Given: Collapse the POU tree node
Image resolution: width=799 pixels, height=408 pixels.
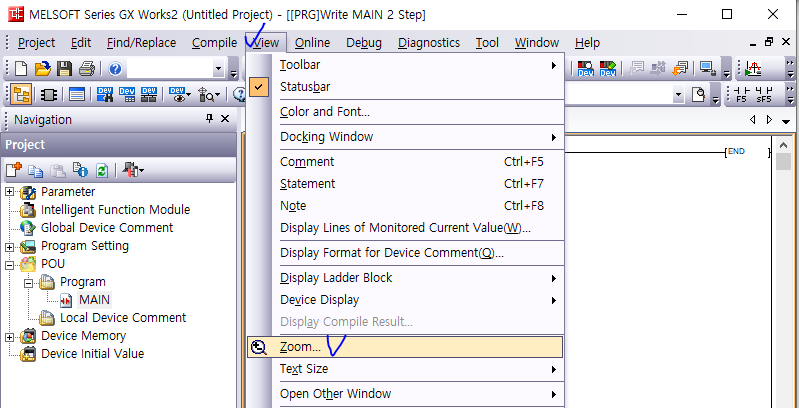Looking at the screenshot, I should [x=9, y=264].
